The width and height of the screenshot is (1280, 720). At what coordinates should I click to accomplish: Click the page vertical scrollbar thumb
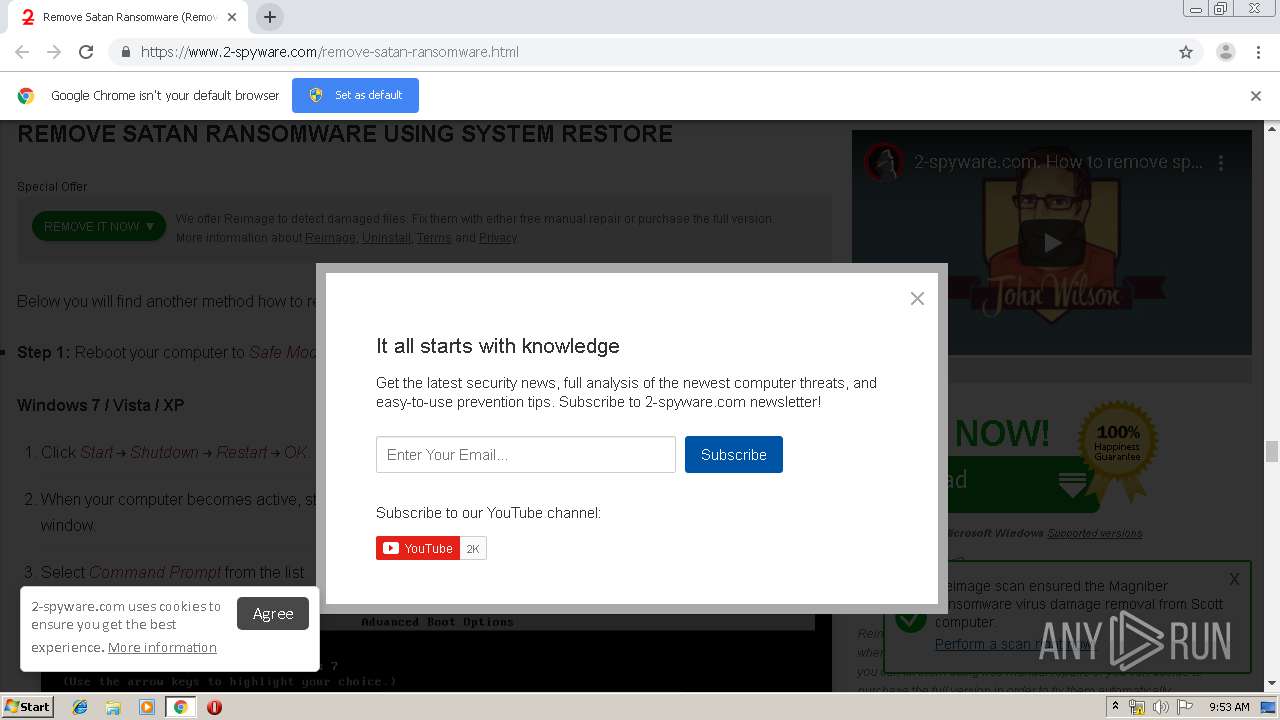(x=1272, y=452)
